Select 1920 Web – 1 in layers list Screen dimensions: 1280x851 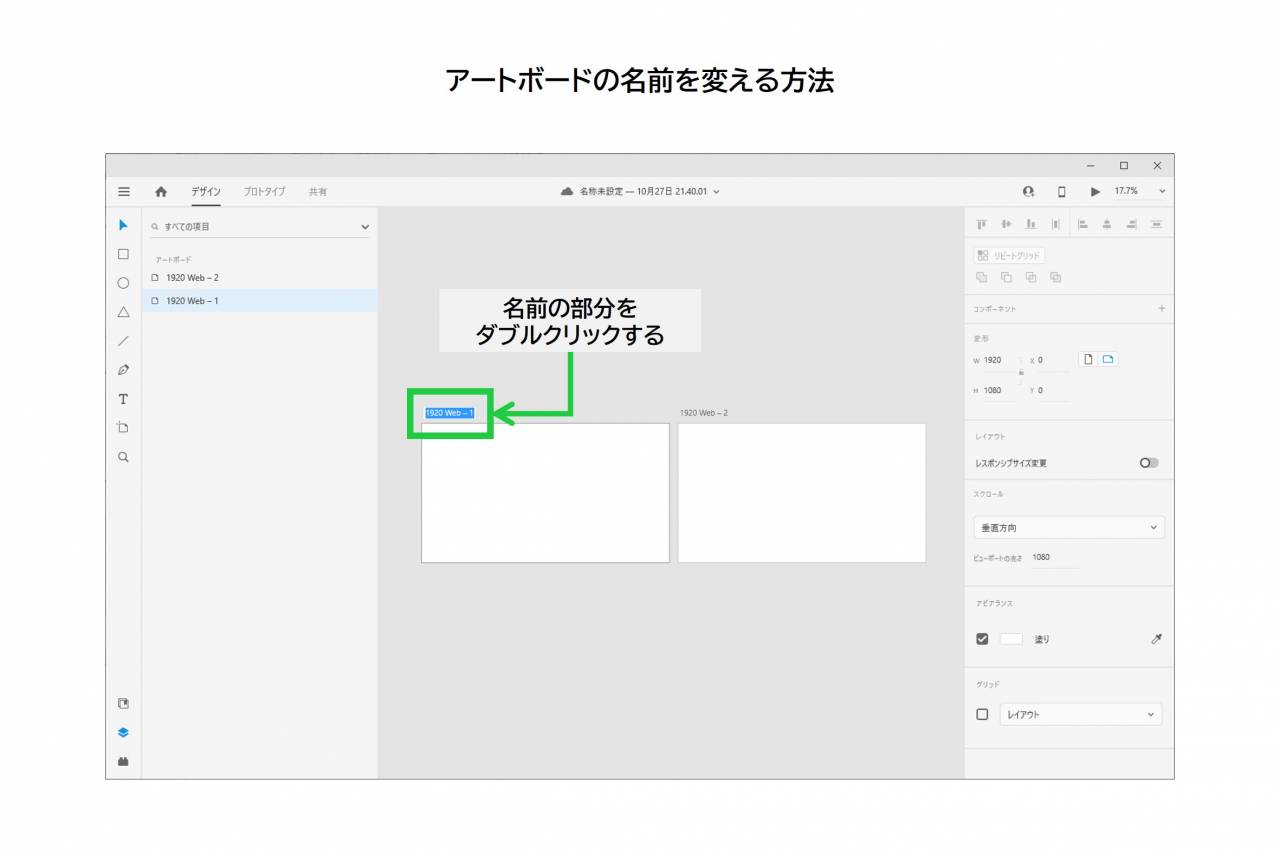point(260,300)
